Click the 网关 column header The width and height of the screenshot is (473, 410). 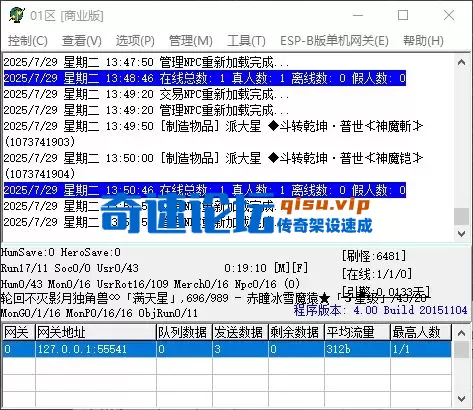coord(18,332)
